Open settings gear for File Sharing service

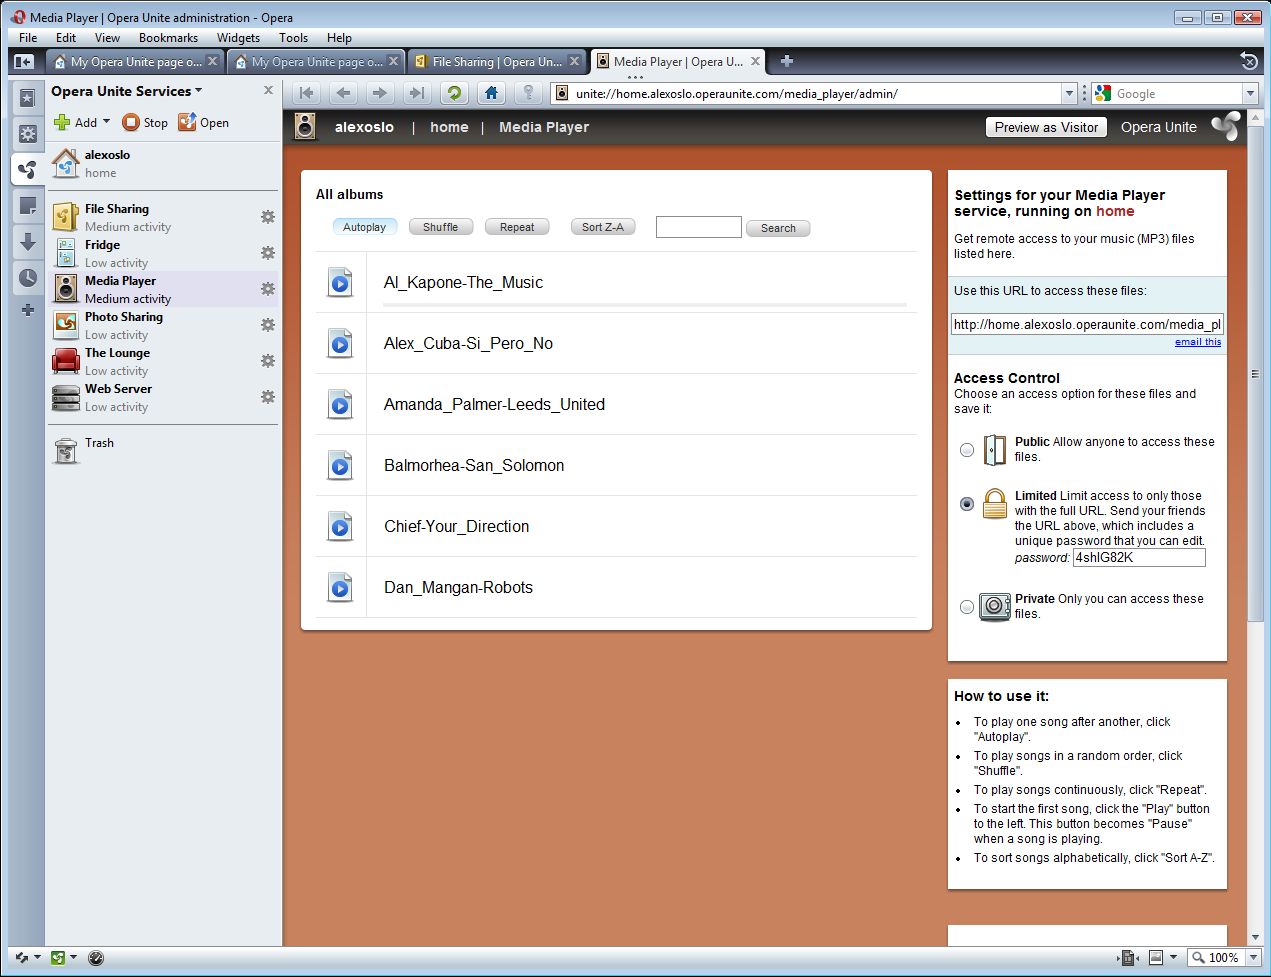pos(268,217)
